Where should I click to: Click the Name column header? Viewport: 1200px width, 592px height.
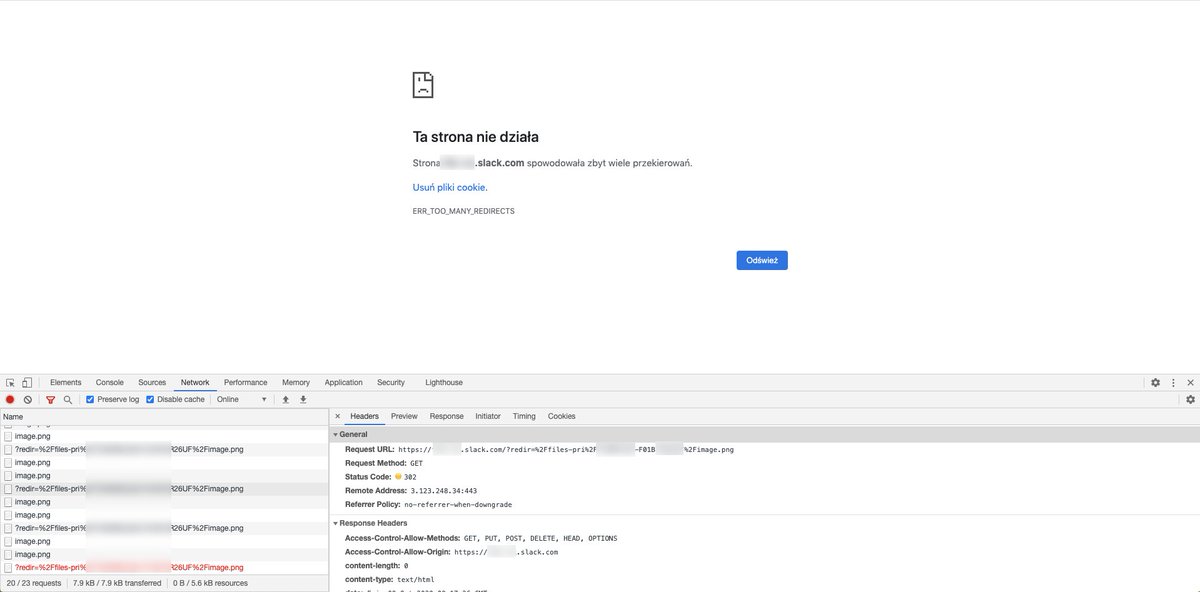tap(164, 416)
